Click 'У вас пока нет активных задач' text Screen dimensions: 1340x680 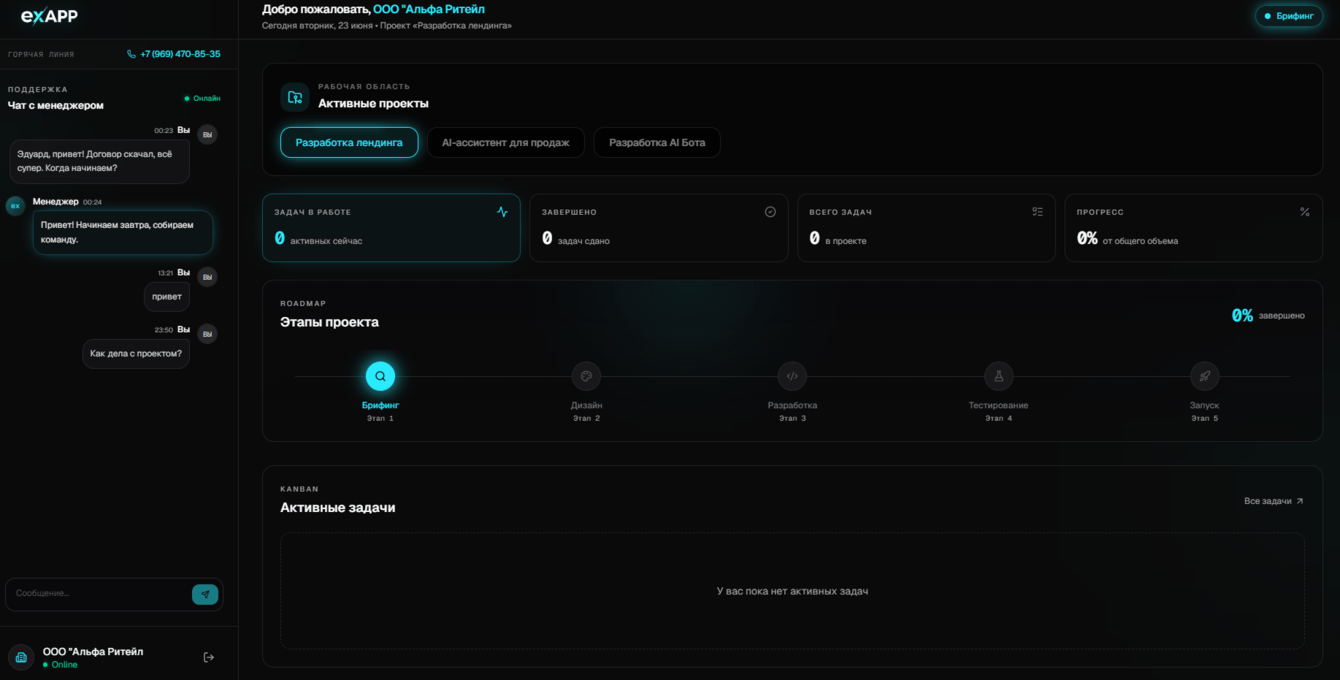click(792, 591)
